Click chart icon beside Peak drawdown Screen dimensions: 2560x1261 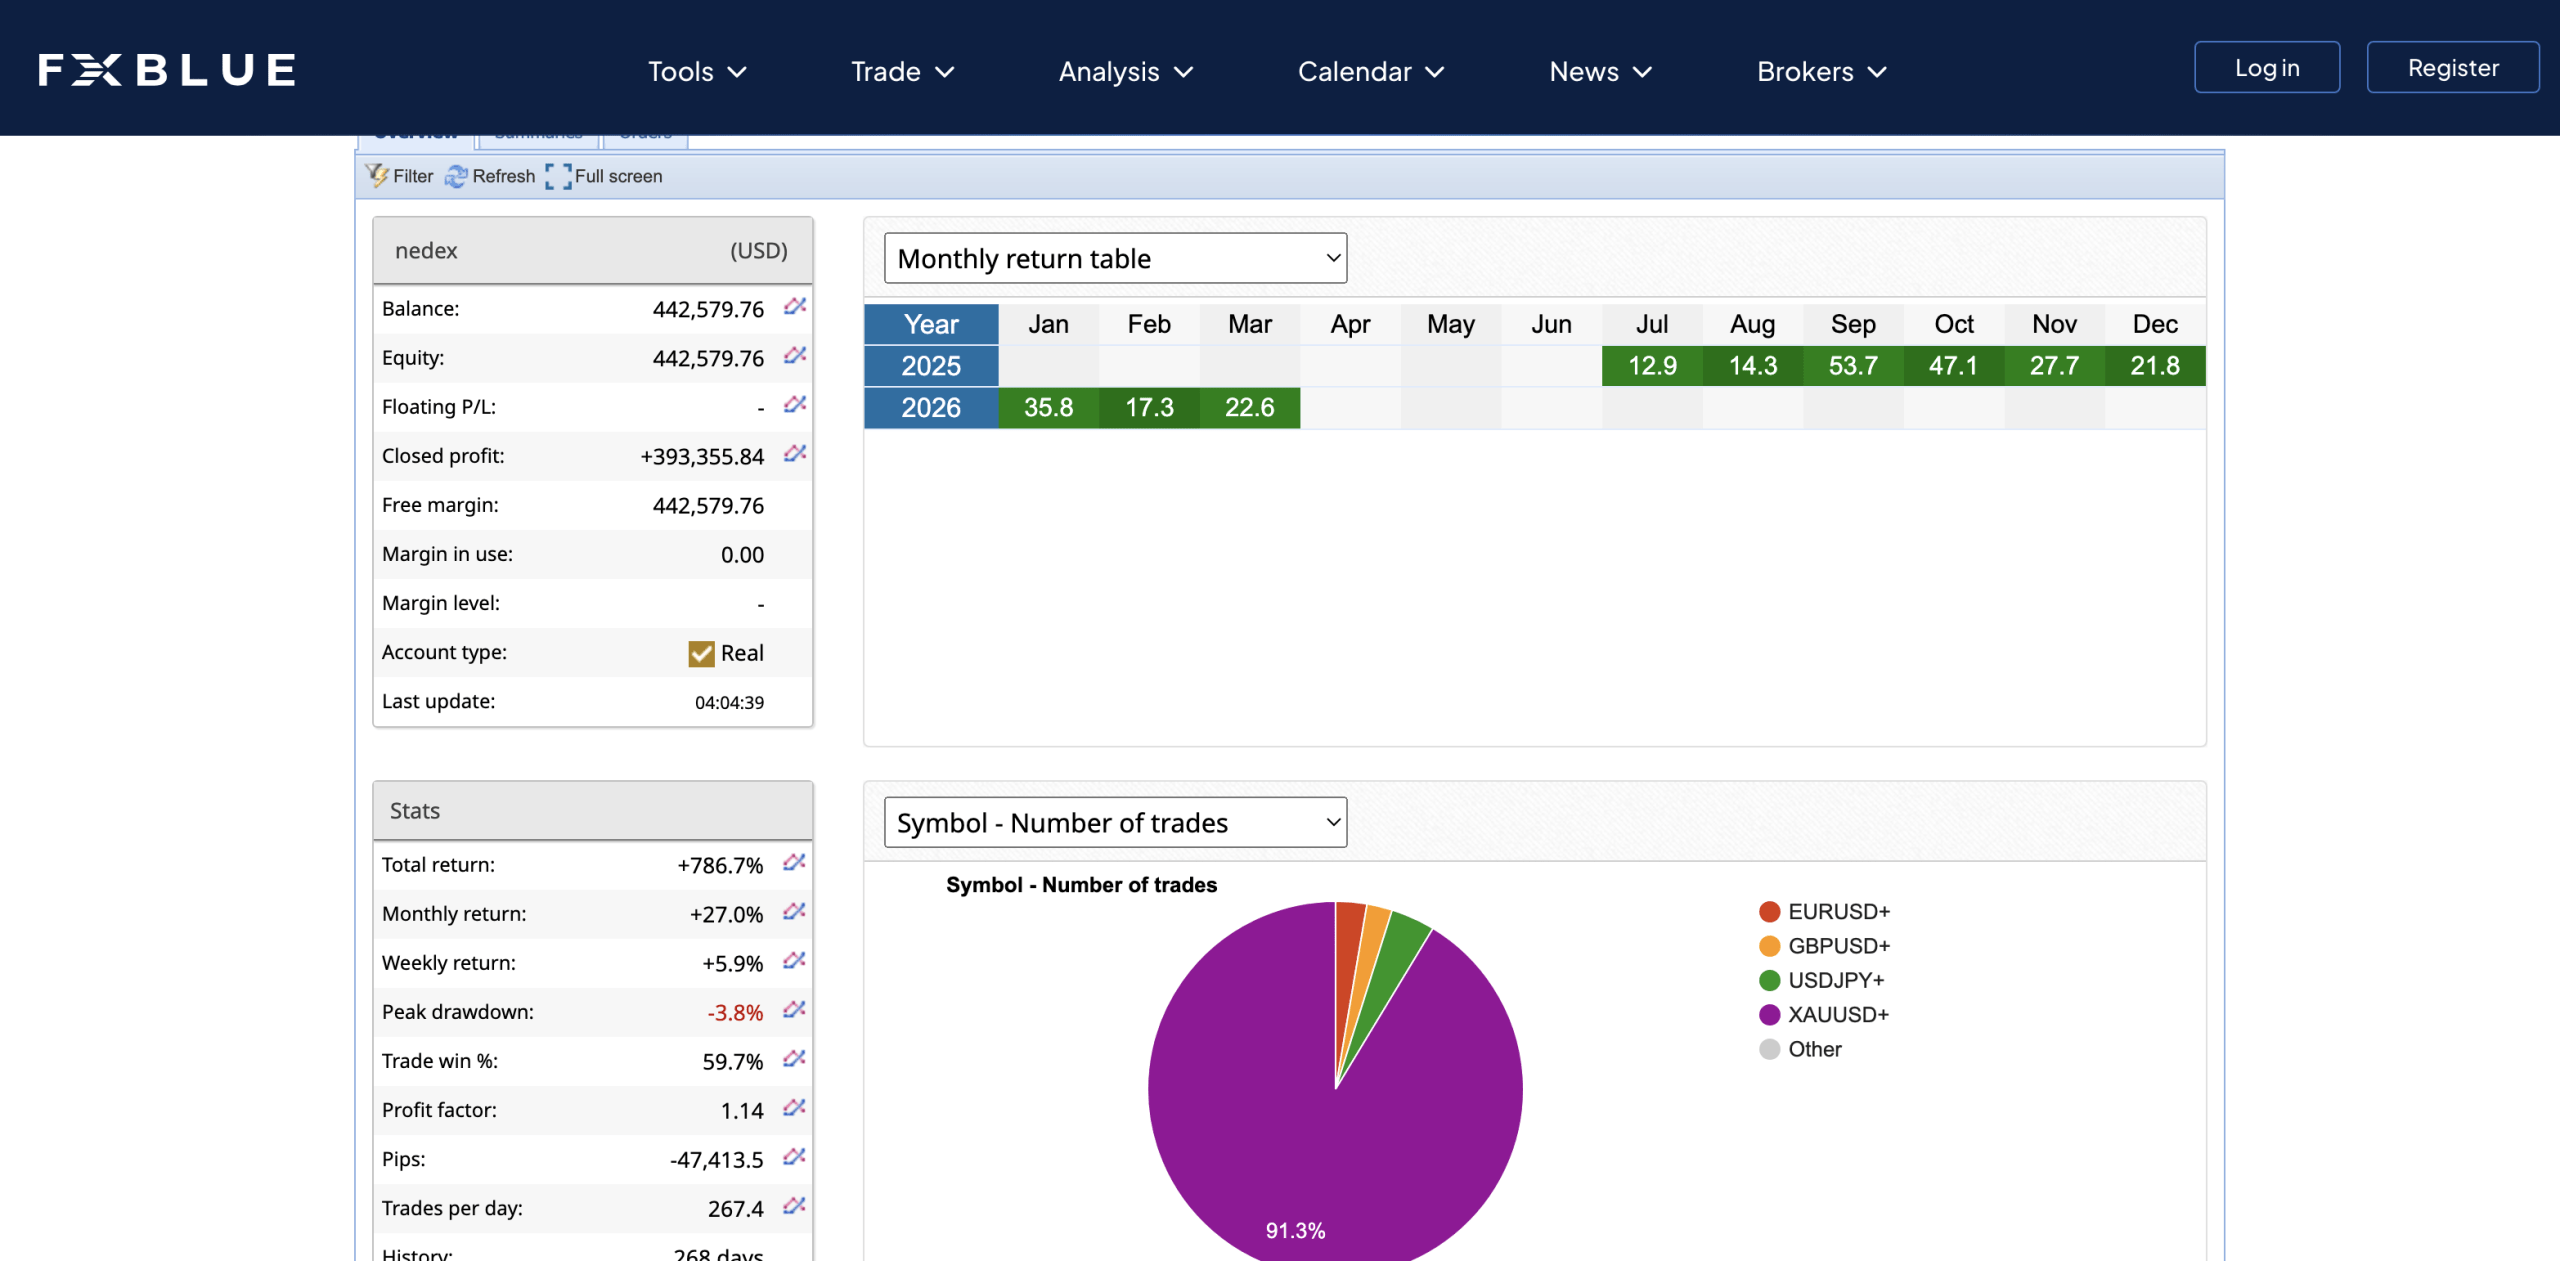tap(794, 1010)
